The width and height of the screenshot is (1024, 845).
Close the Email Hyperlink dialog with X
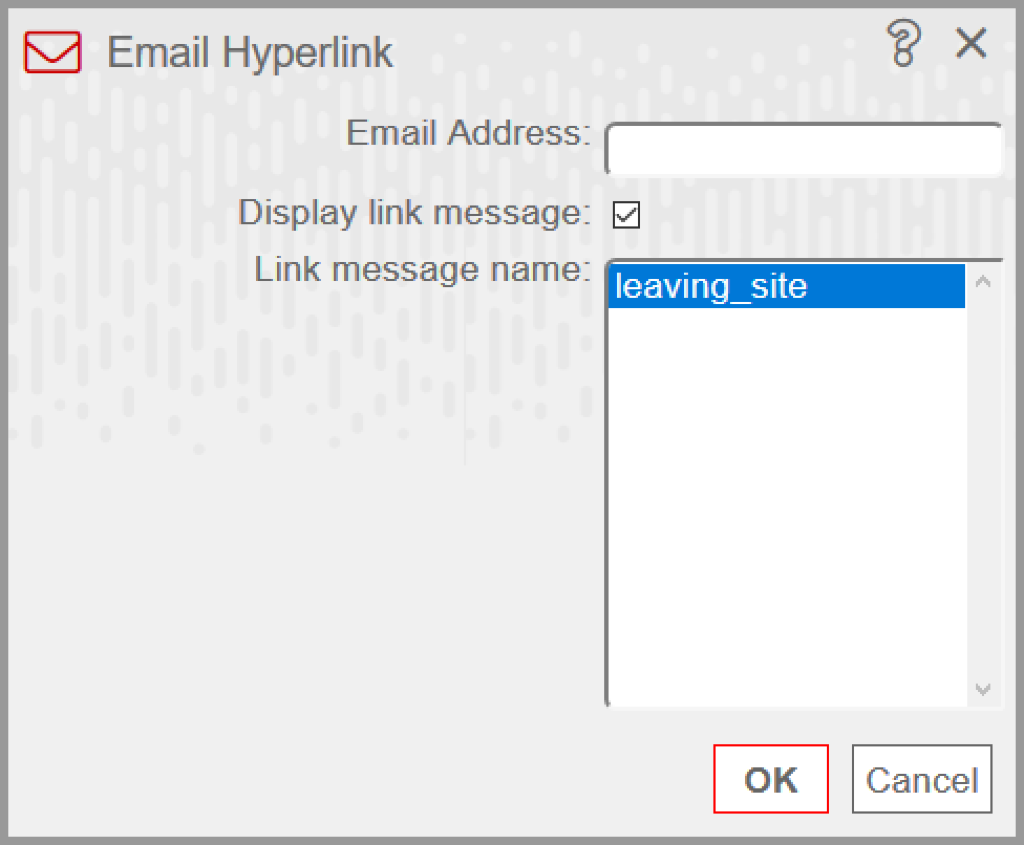coord(971,43)
